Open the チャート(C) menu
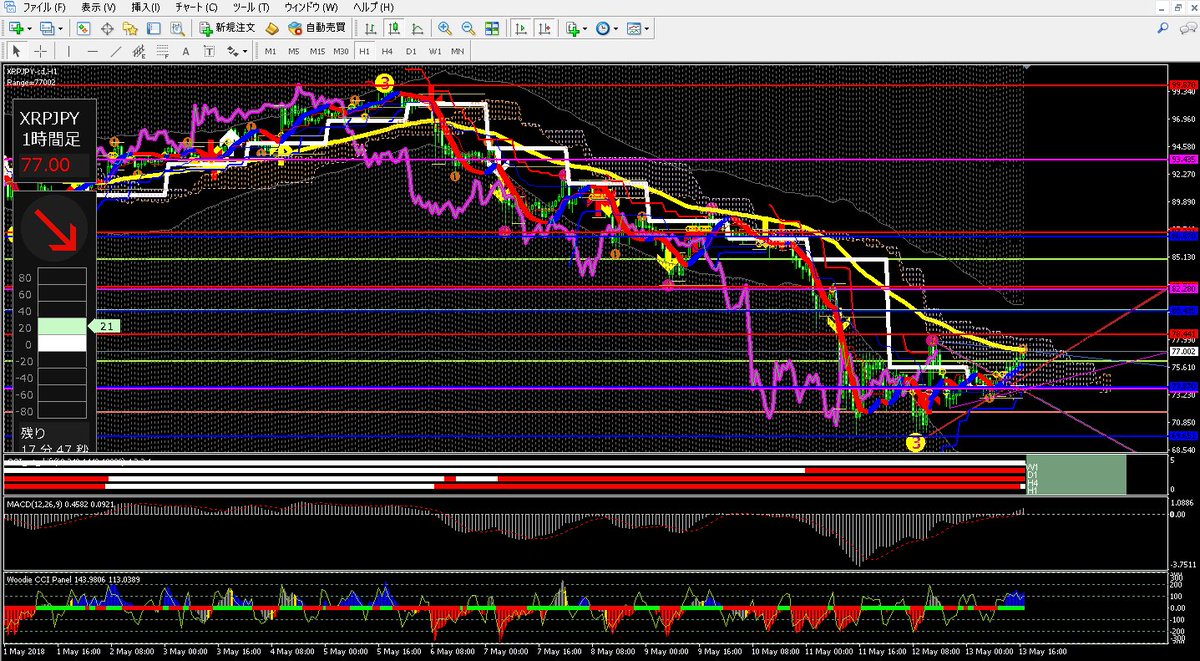Image resolution: width=1200 pixels, height=661 pixels. coord(198,8)
